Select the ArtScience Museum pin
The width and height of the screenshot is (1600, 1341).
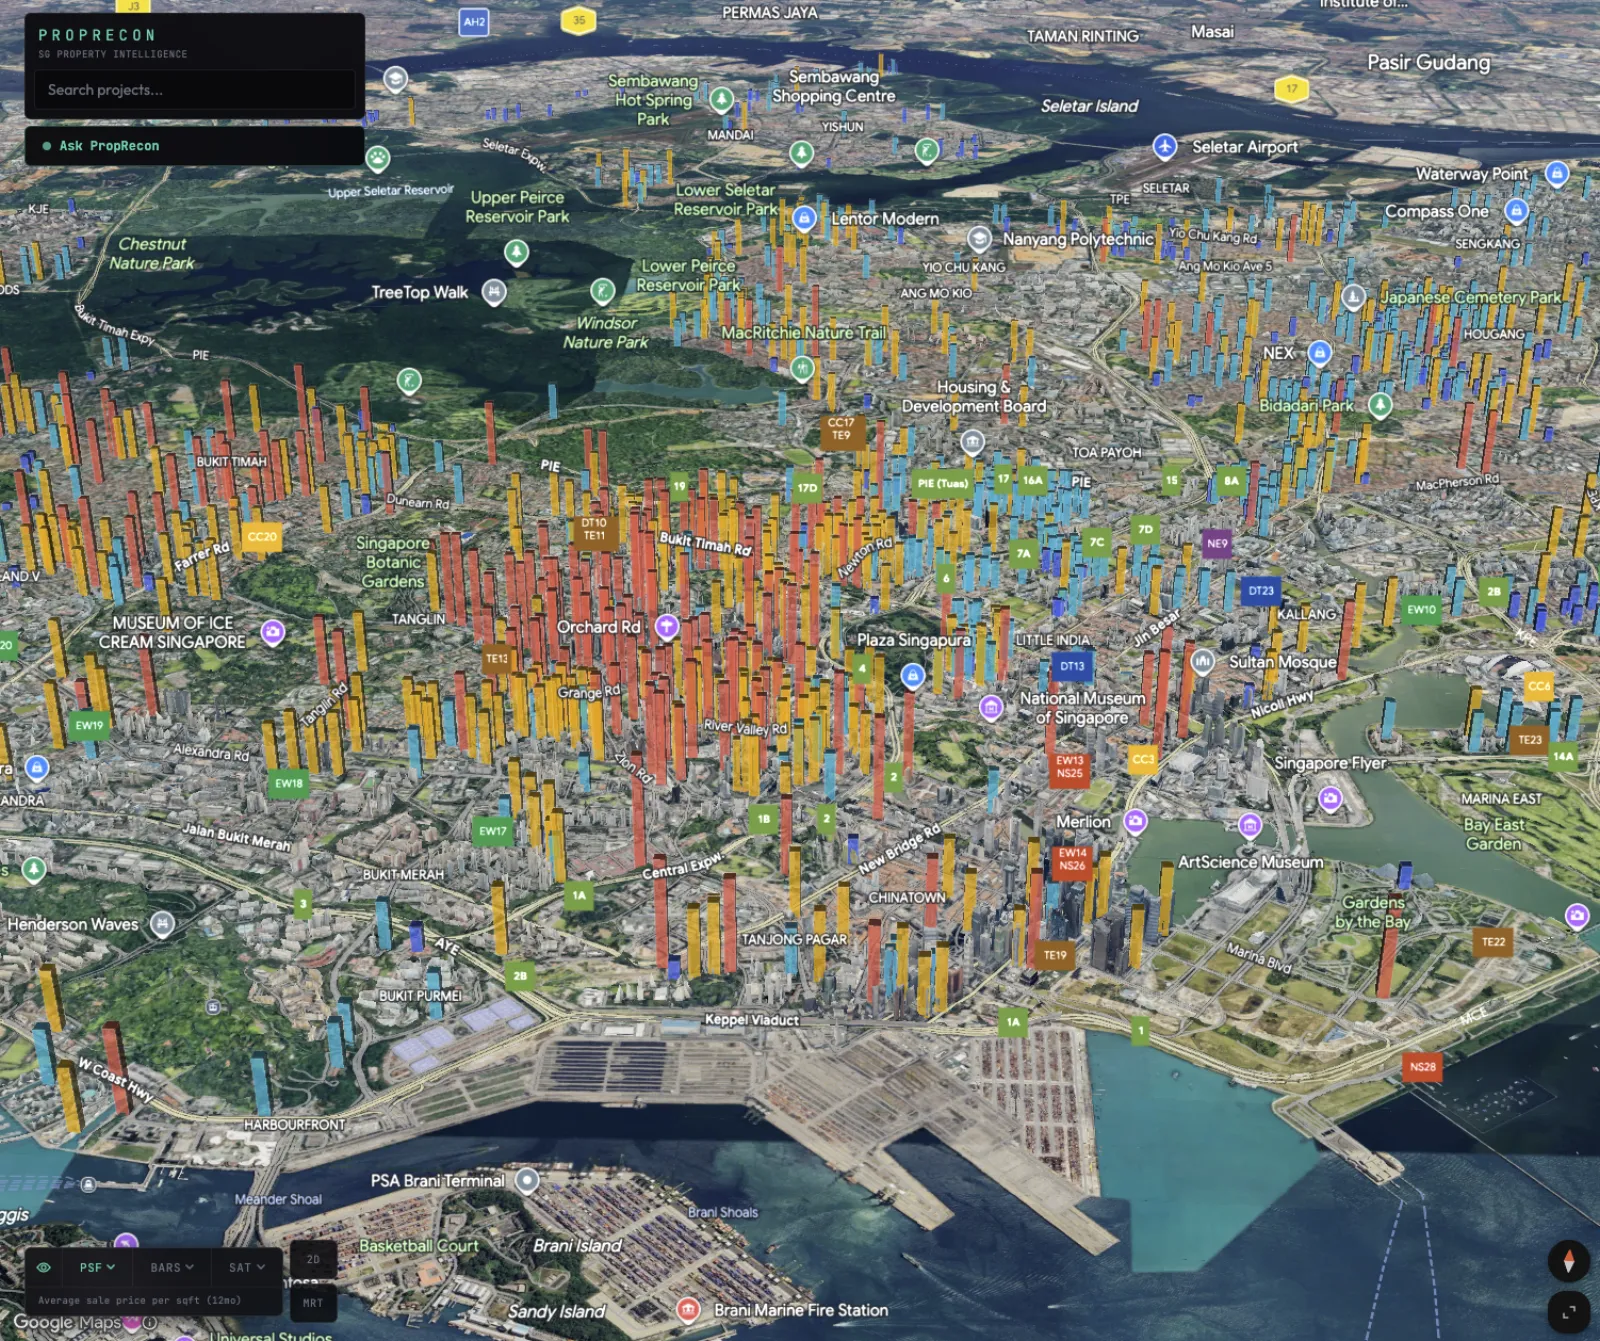click(x=1250, y=825)
